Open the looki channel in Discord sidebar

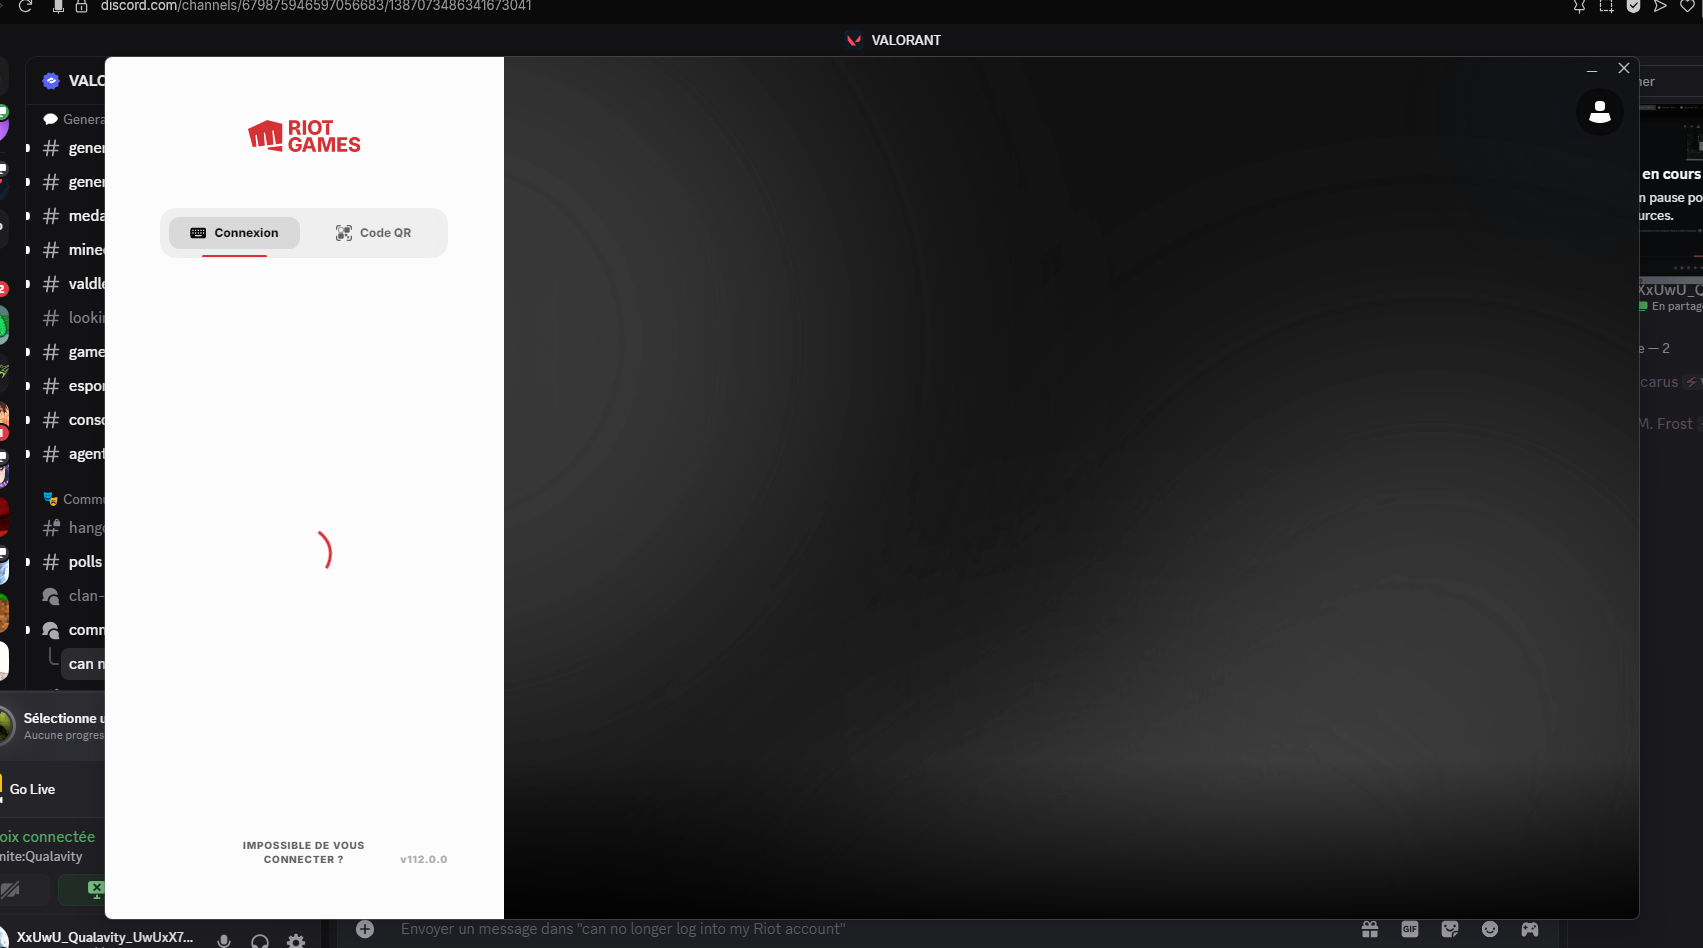coord(73,318)
